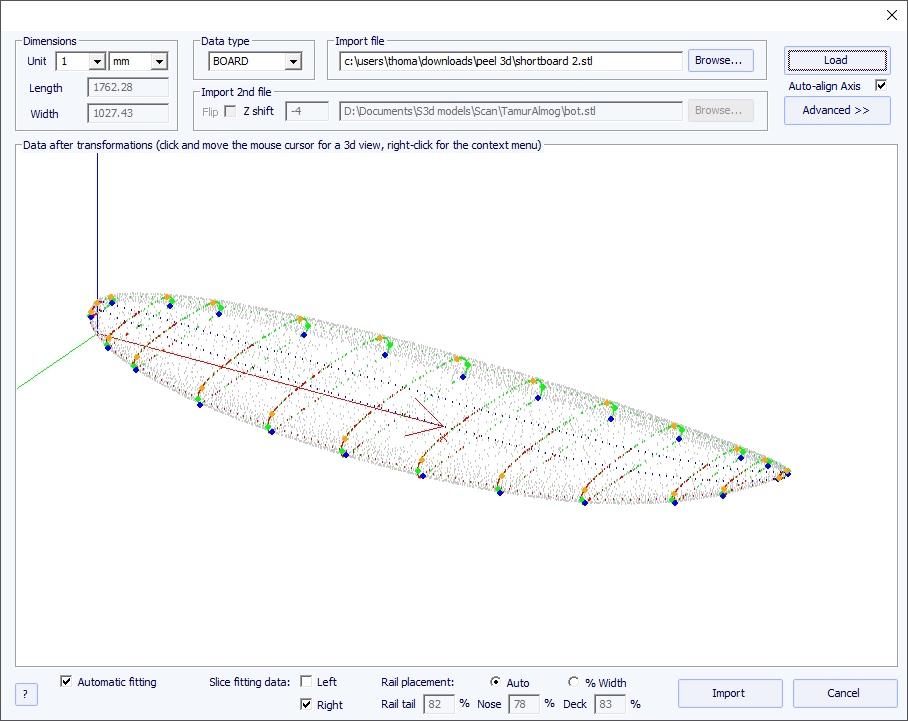Uncheck Right slice fitting data
The image size is (908, 721).
coord(306,705)
